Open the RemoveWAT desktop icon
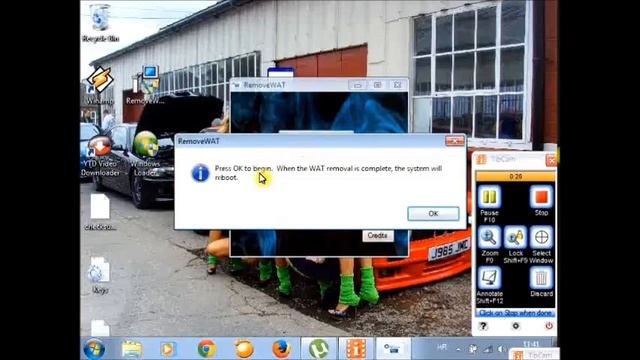 (145, 85)
